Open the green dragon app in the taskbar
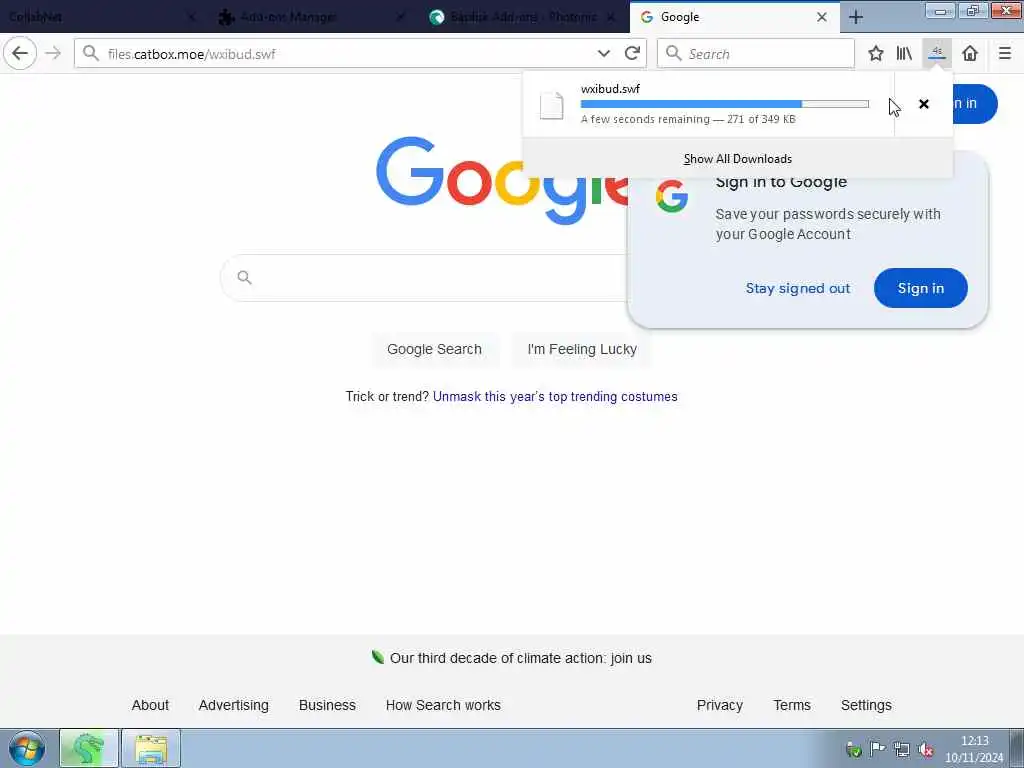This screenshot has height=768, width=1024. [x=89, y=748]
